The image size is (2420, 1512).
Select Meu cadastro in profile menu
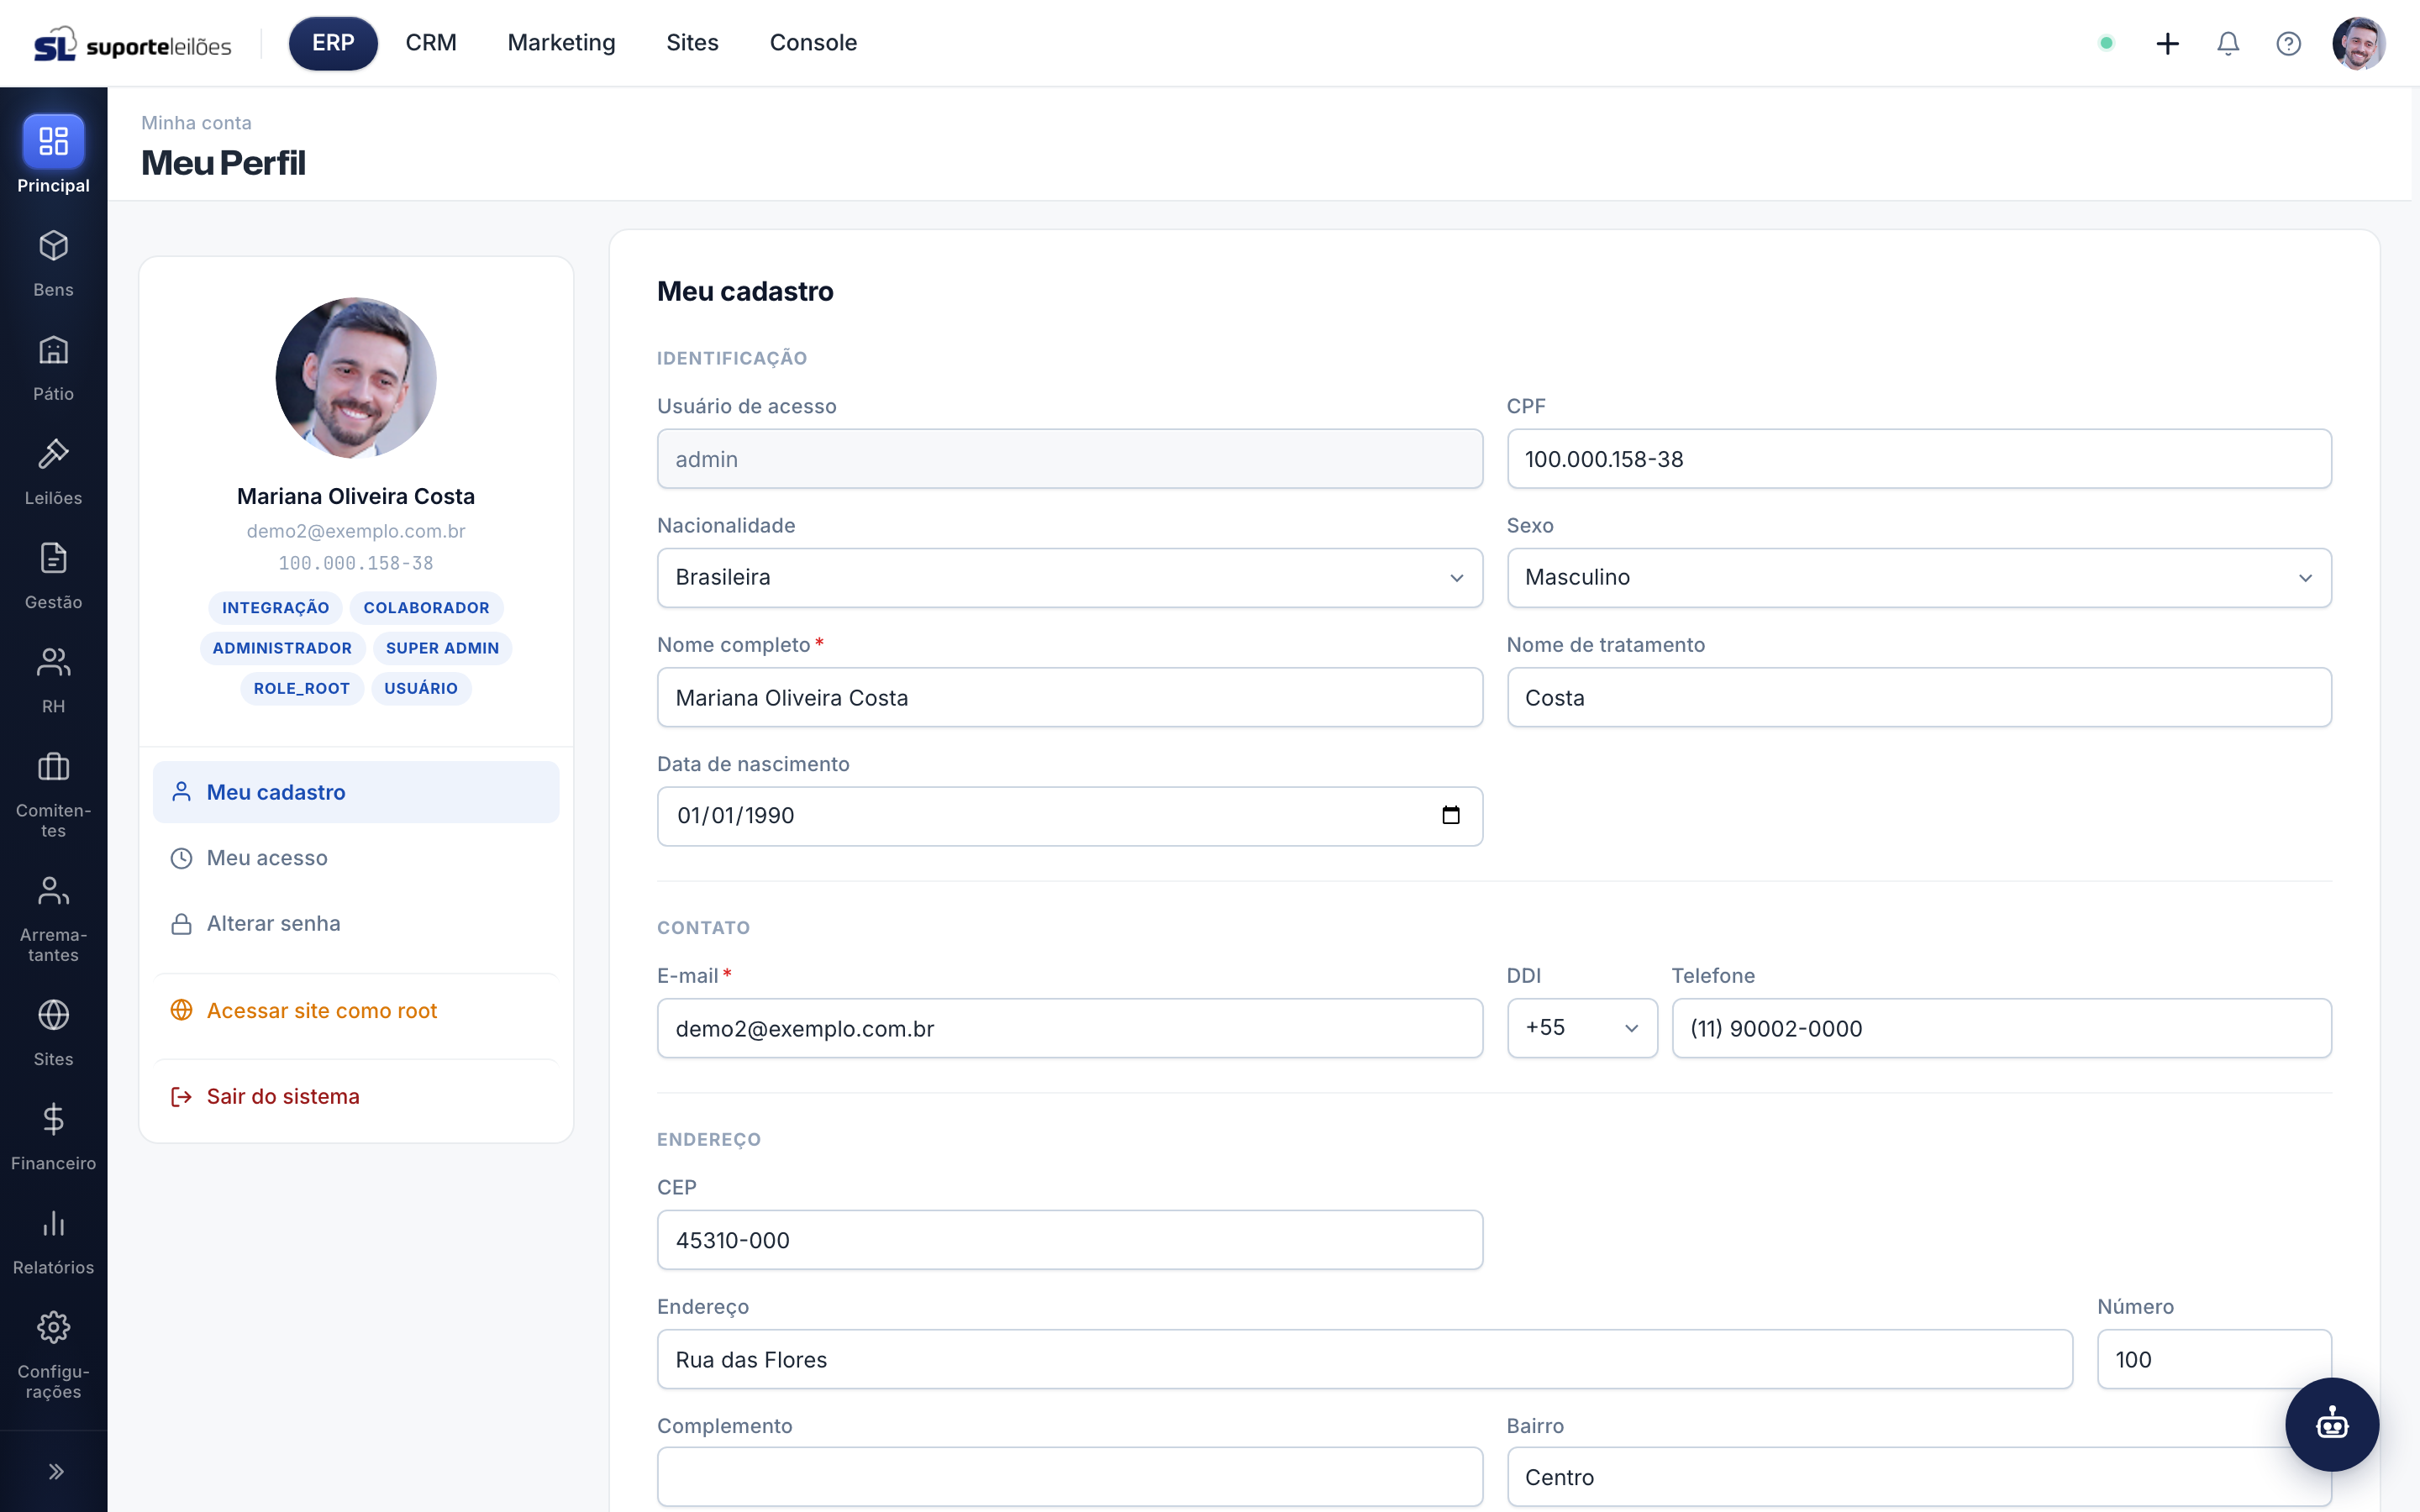[x=356, y=792]
